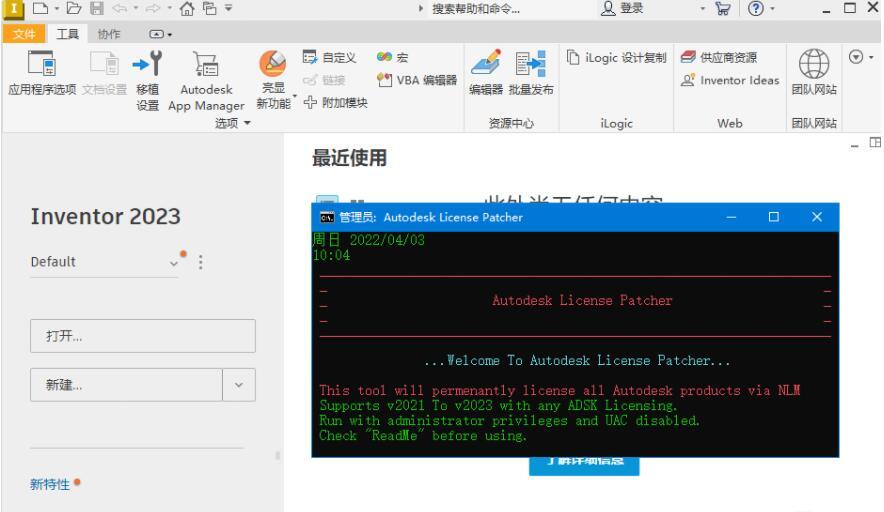Open Help with the question mark icon
This screenshot has width=884, height=512.
tap(755, 8)
